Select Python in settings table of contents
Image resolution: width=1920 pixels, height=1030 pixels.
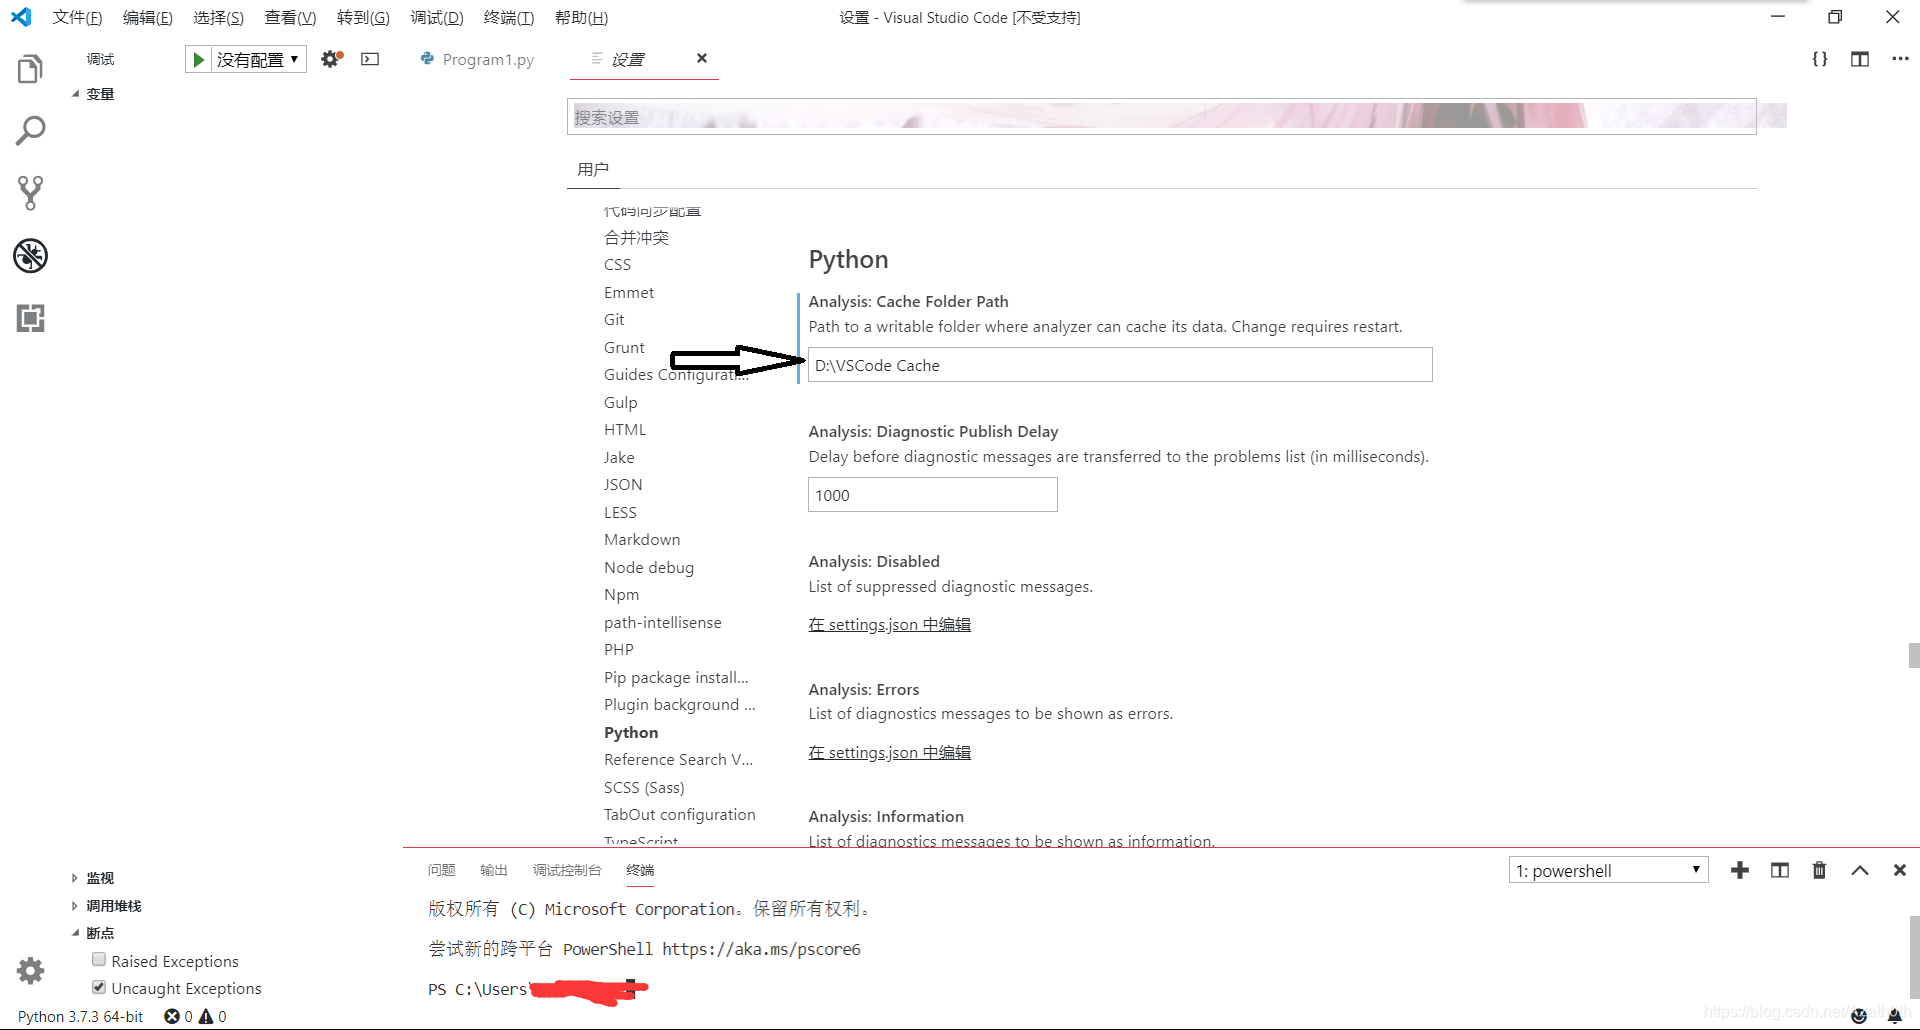click(631, 733)
